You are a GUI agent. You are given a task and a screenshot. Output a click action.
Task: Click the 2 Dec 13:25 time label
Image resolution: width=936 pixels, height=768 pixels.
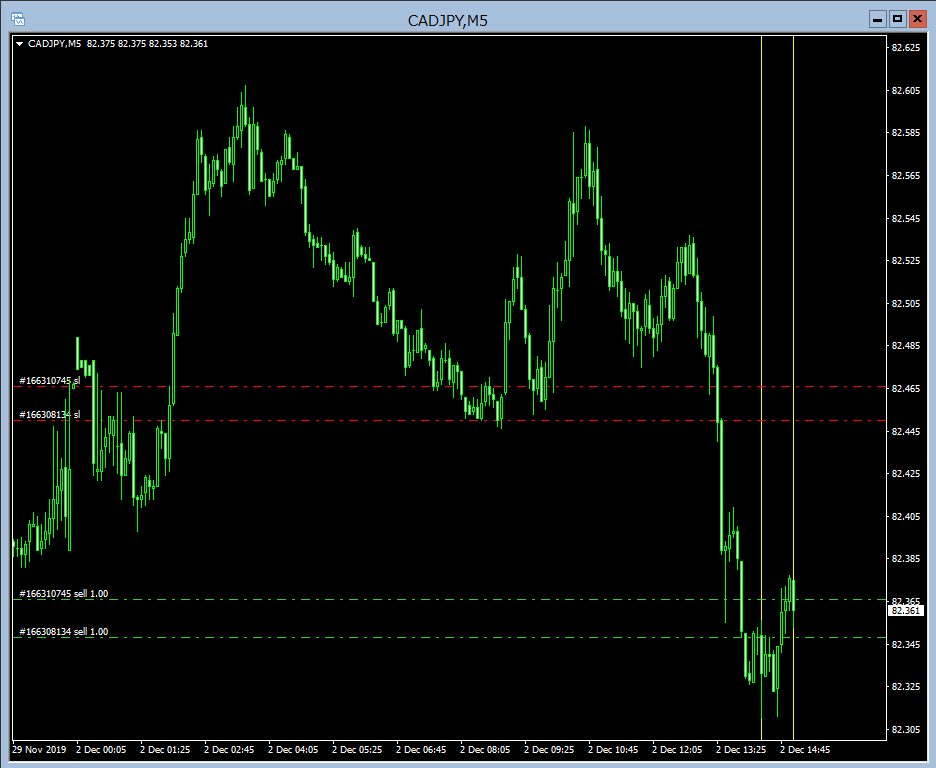point(741,750)
